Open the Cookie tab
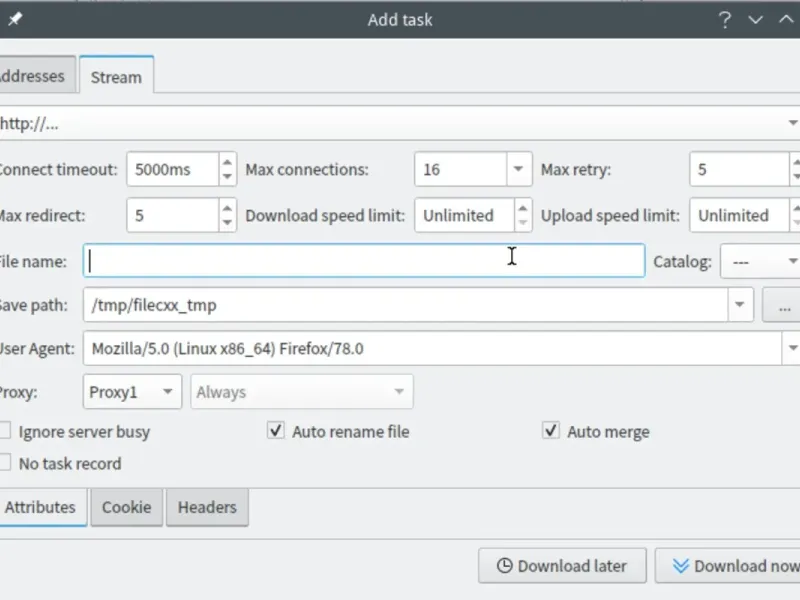800x600 pixels. point(127,507)
